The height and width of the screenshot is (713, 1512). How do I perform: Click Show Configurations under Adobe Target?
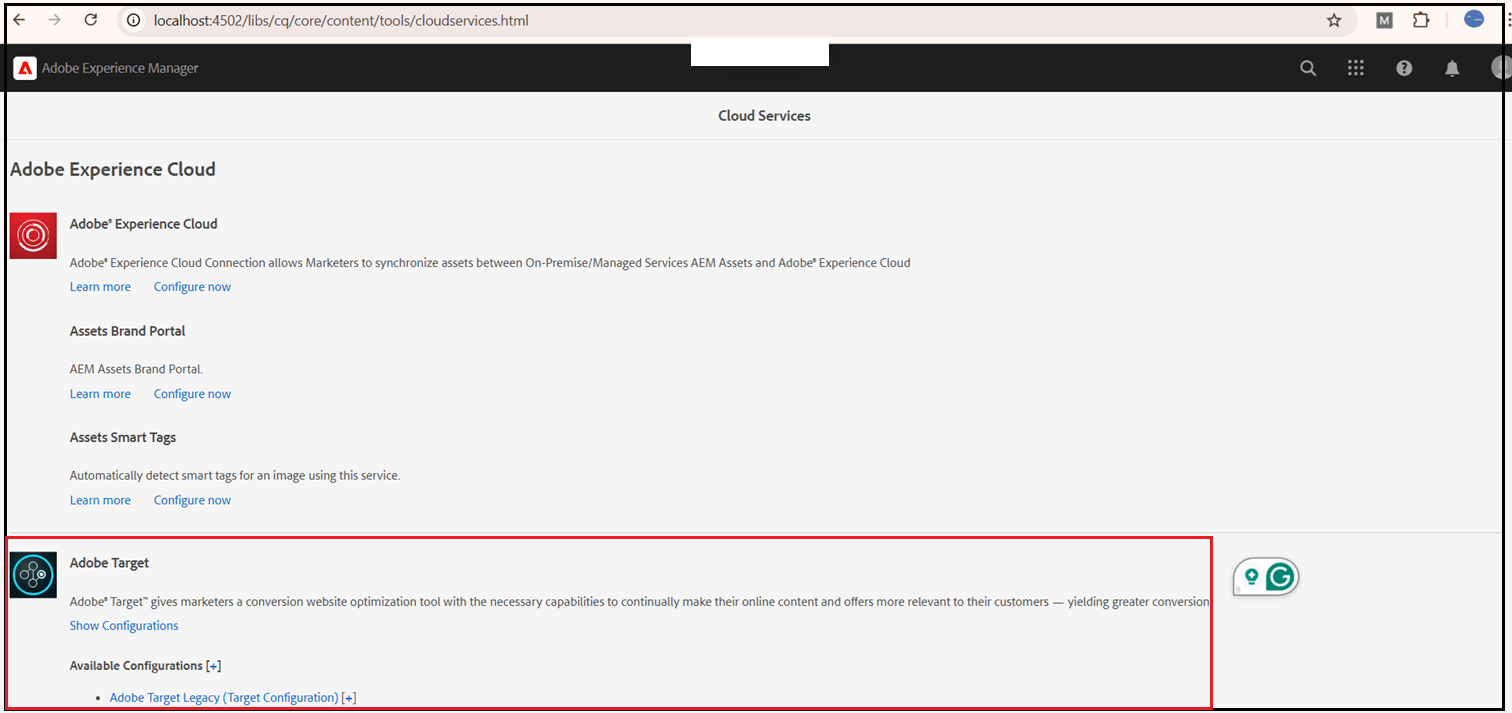coord(124,626)
